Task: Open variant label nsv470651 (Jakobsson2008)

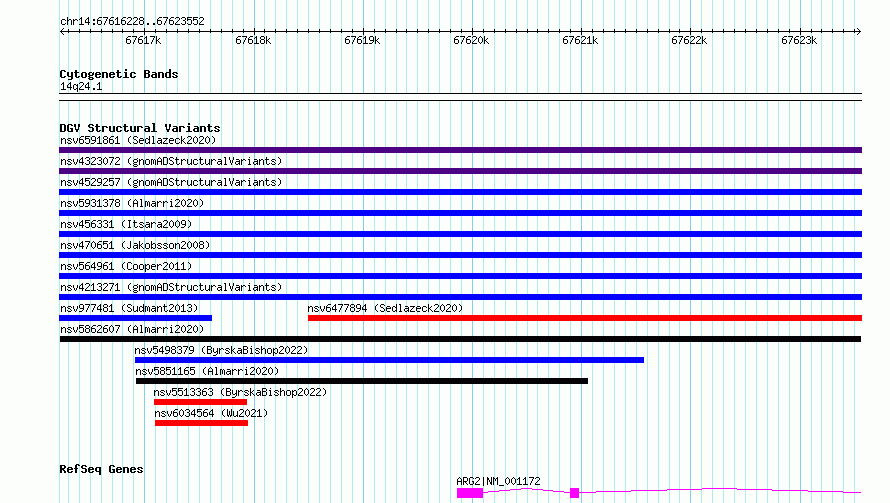Action: coord(135,245)
